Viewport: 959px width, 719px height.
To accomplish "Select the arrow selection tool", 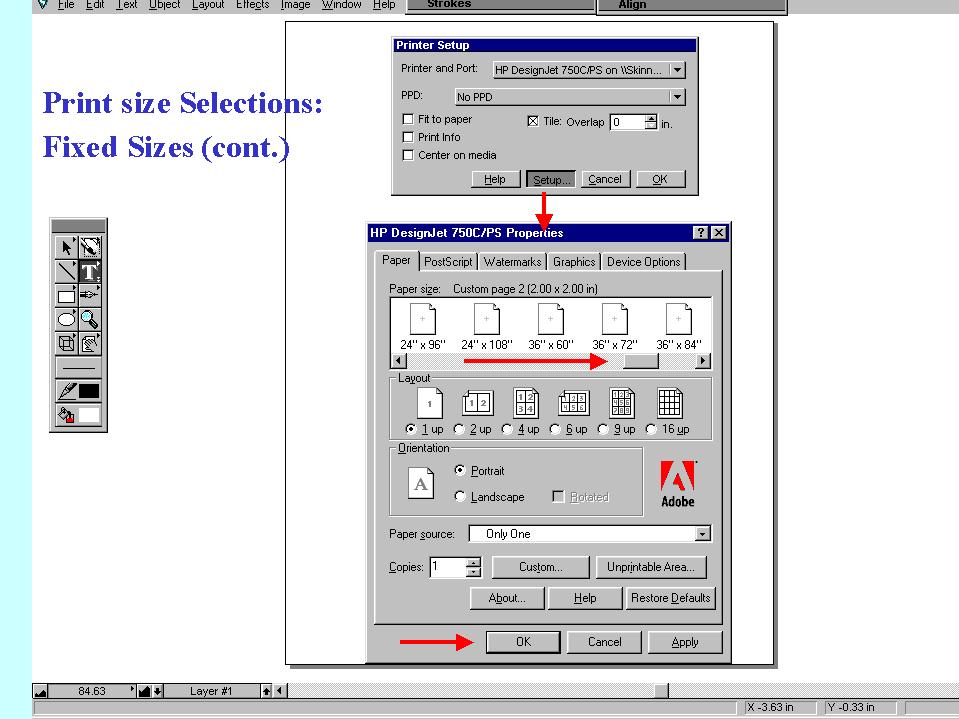I will (66, 248).
